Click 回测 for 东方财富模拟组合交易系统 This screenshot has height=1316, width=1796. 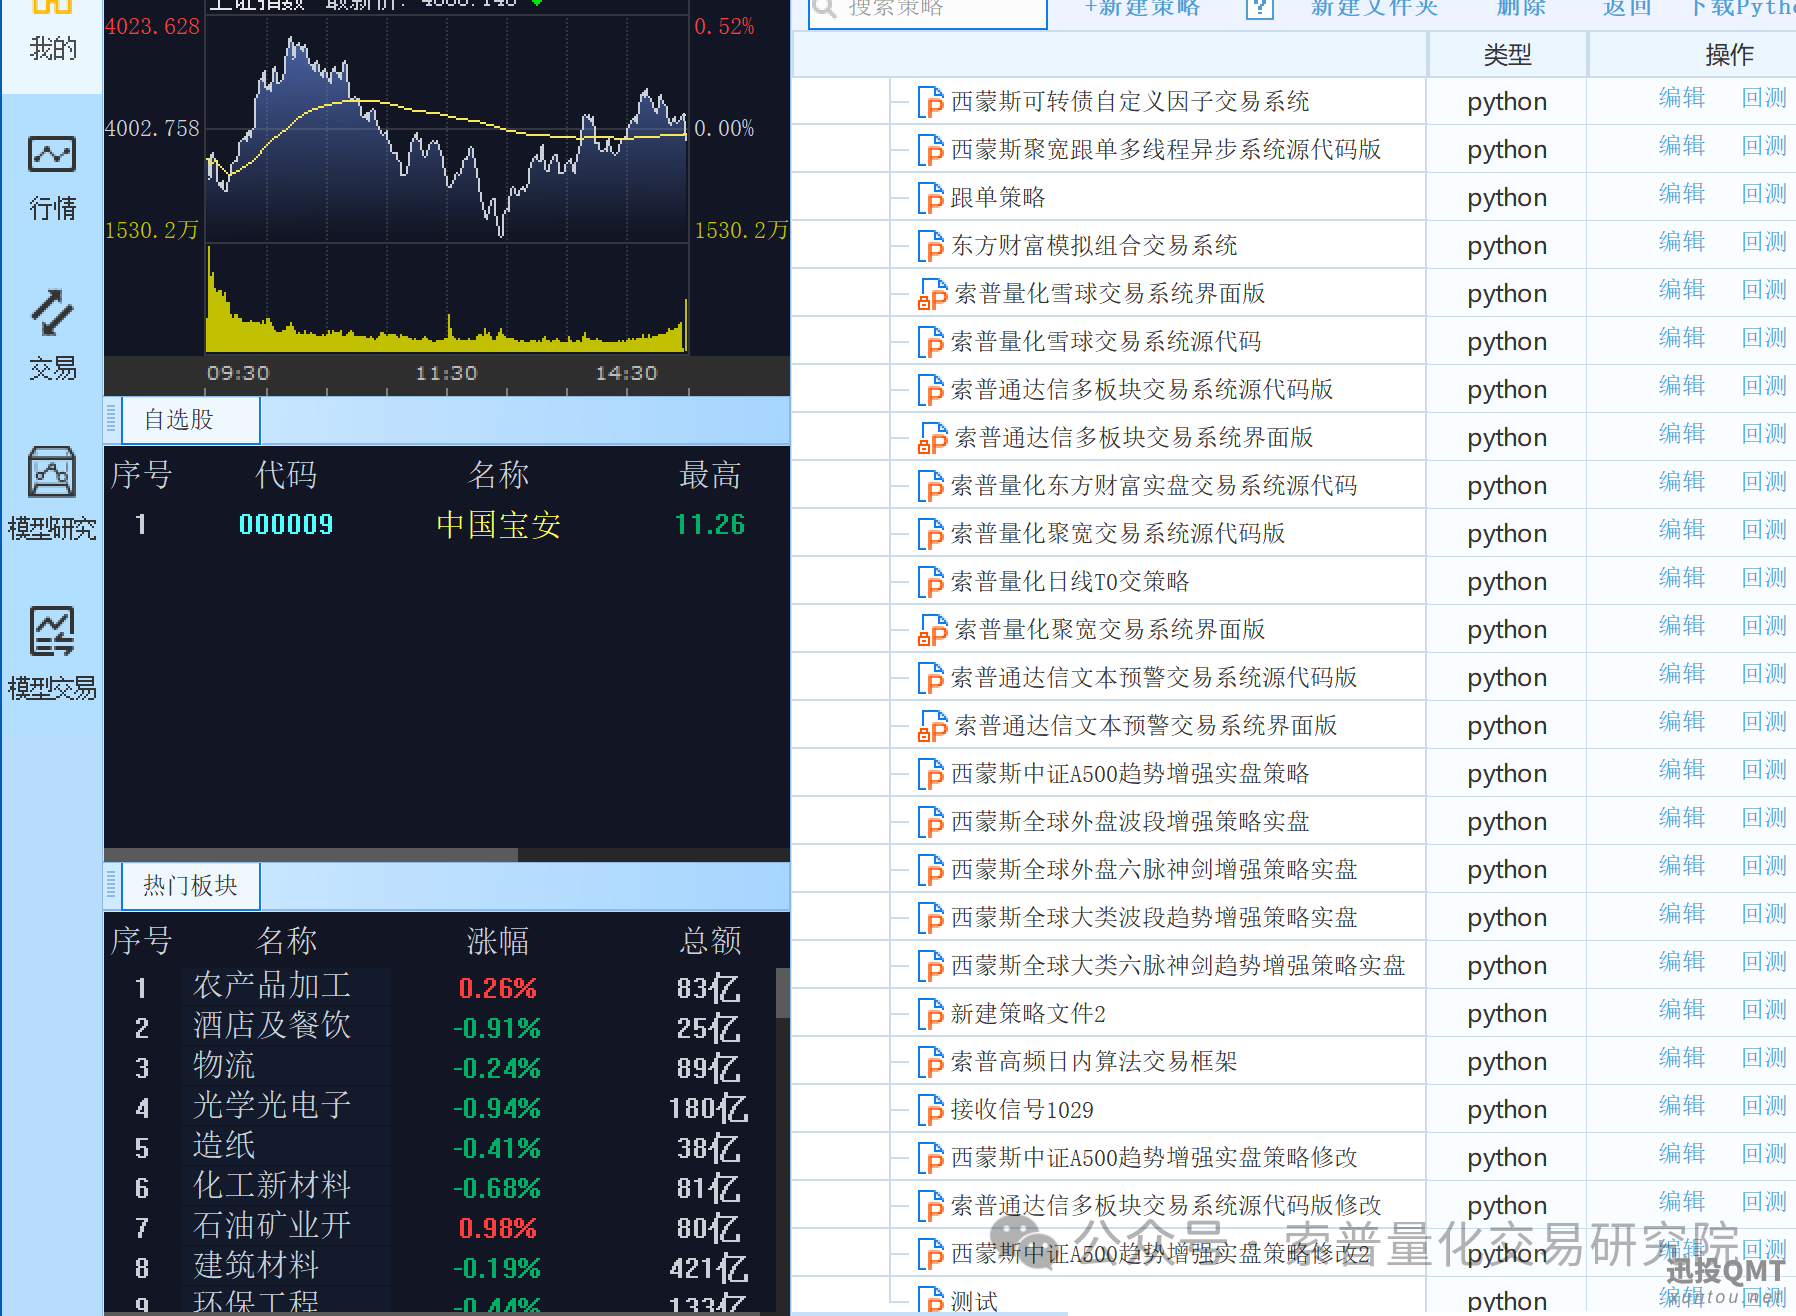click(1763, 243)
